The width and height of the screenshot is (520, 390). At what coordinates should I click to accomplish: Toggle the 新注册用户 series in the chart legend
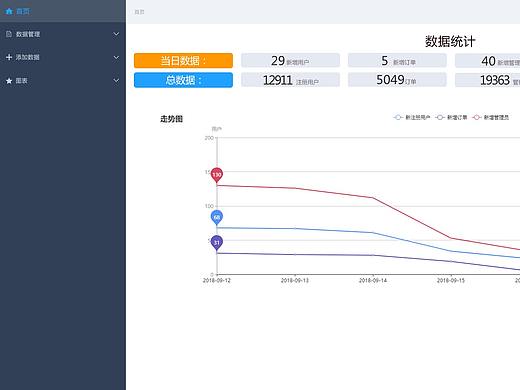tap(412, 117)
